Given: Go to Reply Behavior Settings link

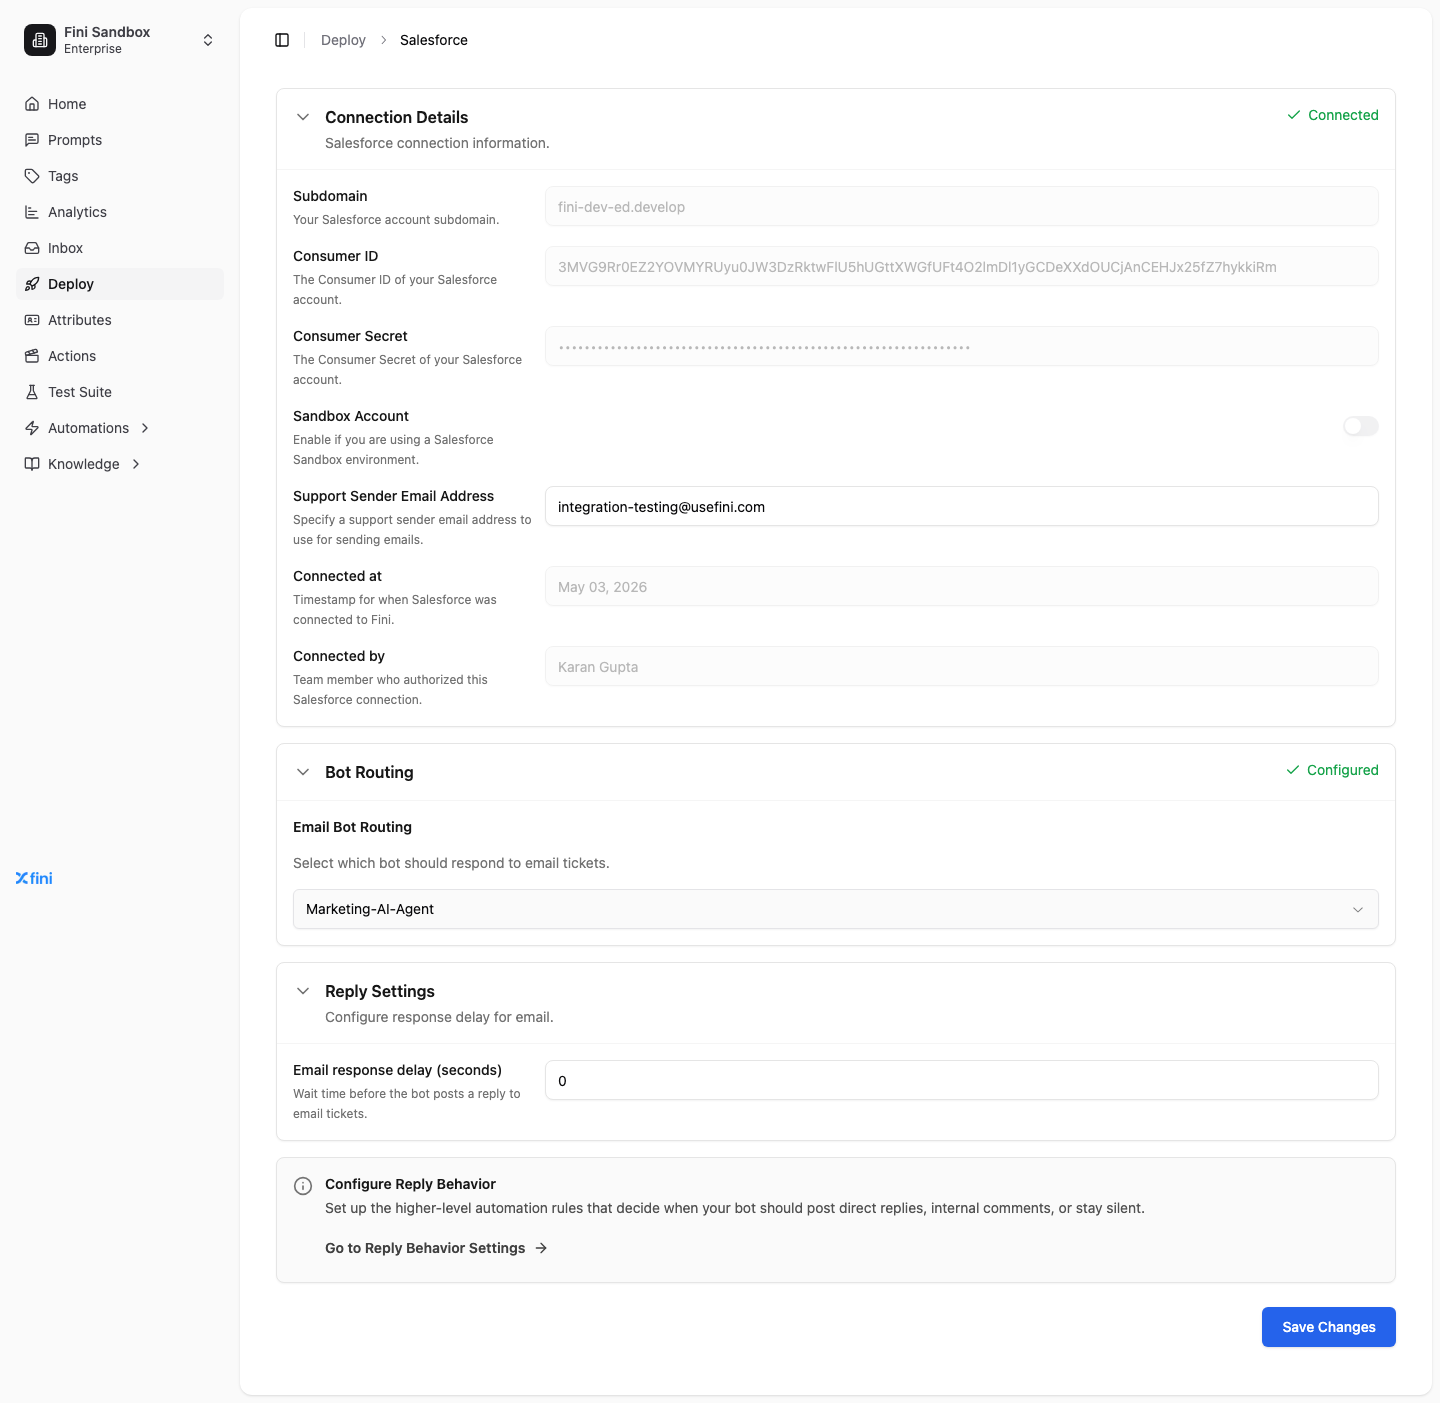Looking at the screenshot, I should 436,1248.
